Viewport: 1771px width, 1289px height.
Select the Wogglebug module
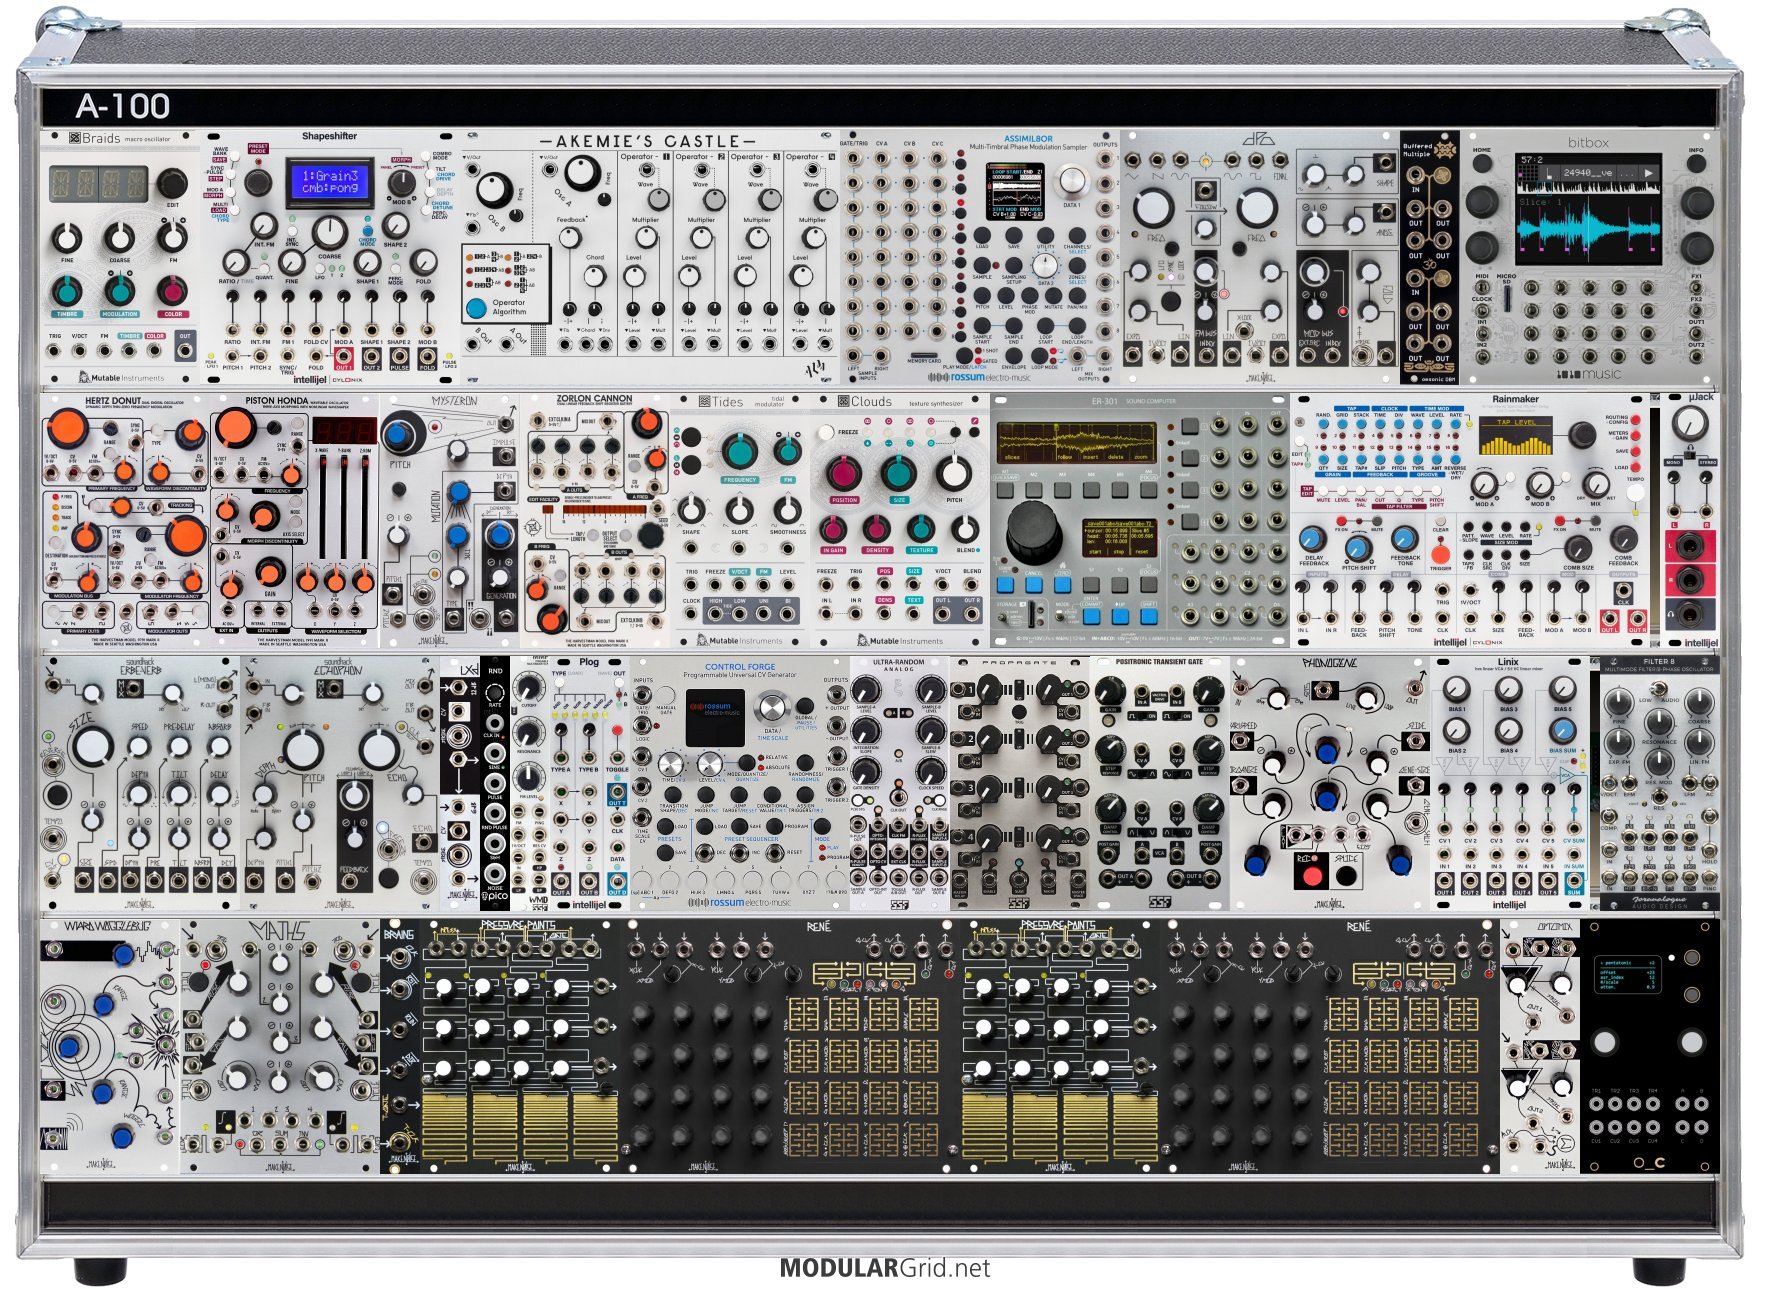click(110, 1046)
